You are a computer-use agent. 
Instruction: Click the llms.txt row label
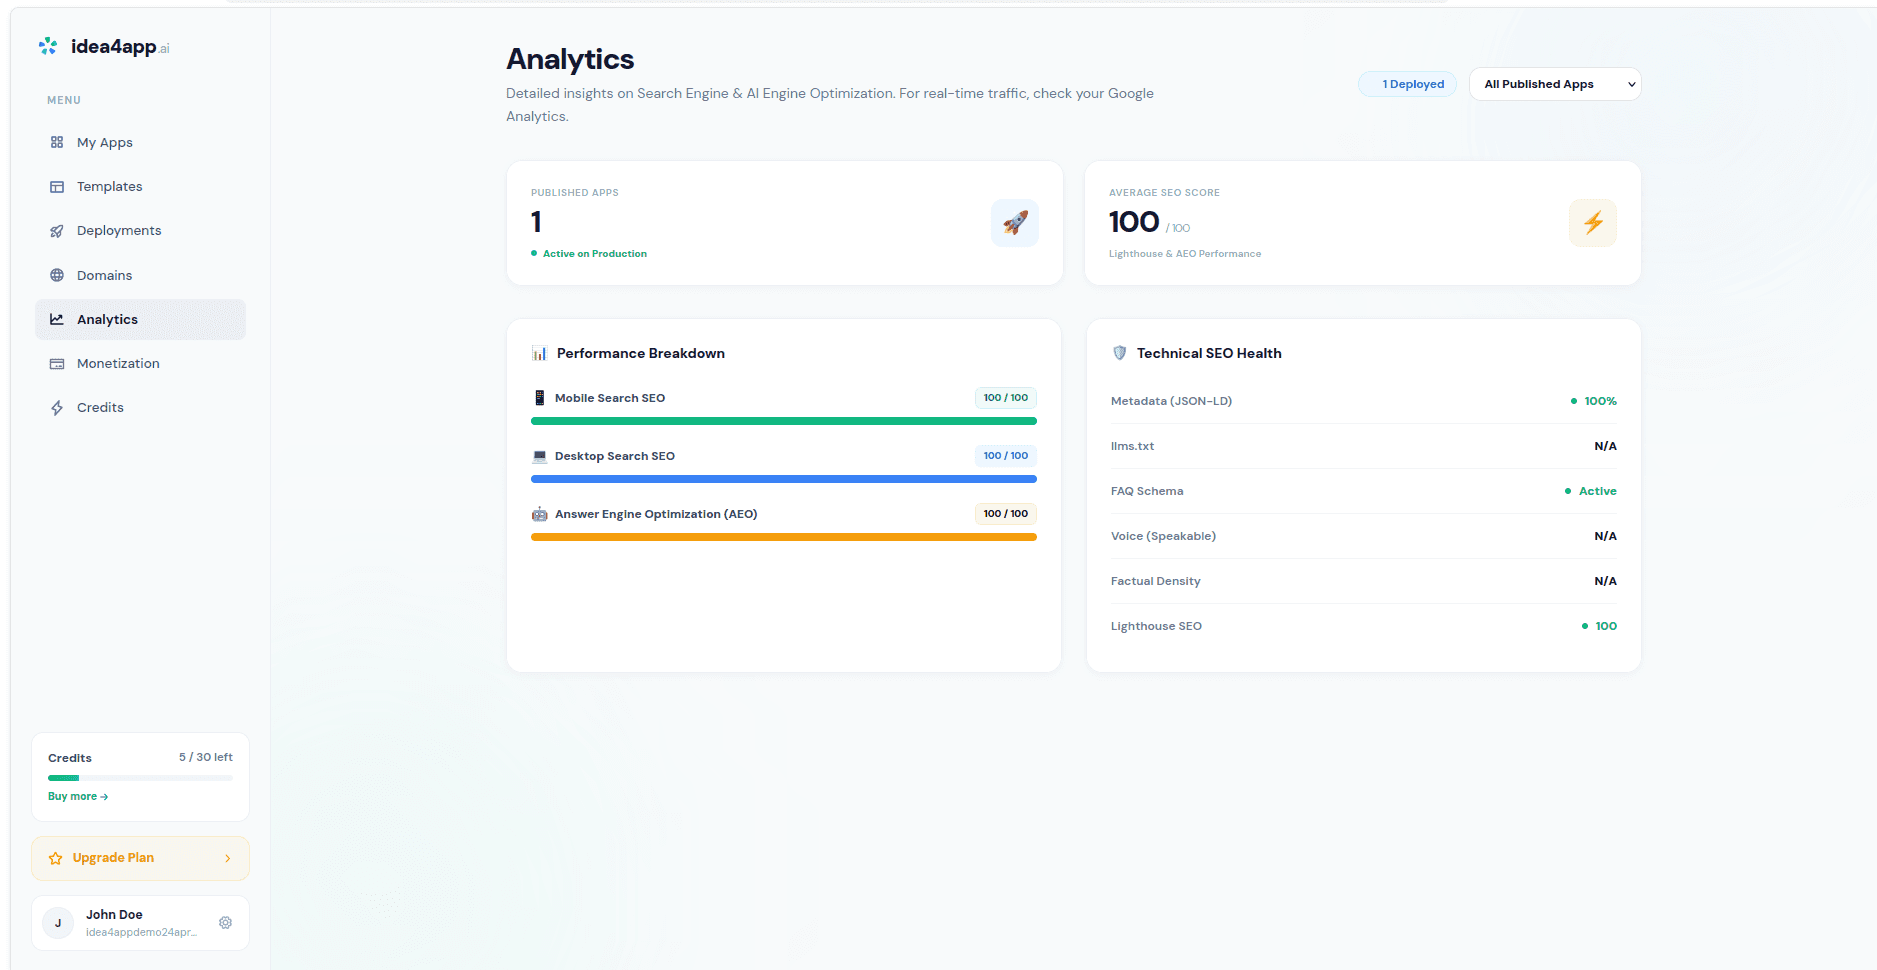tap(1132, 446)
